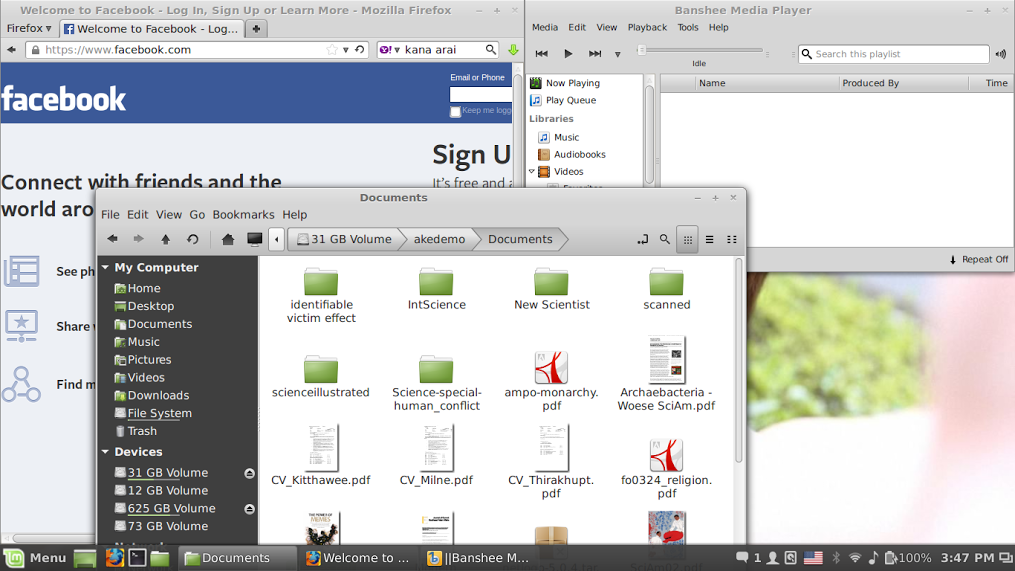This screenshot has width=1015, height=571.
Task: Open a new Firefox tab
Action: [256, 28]
